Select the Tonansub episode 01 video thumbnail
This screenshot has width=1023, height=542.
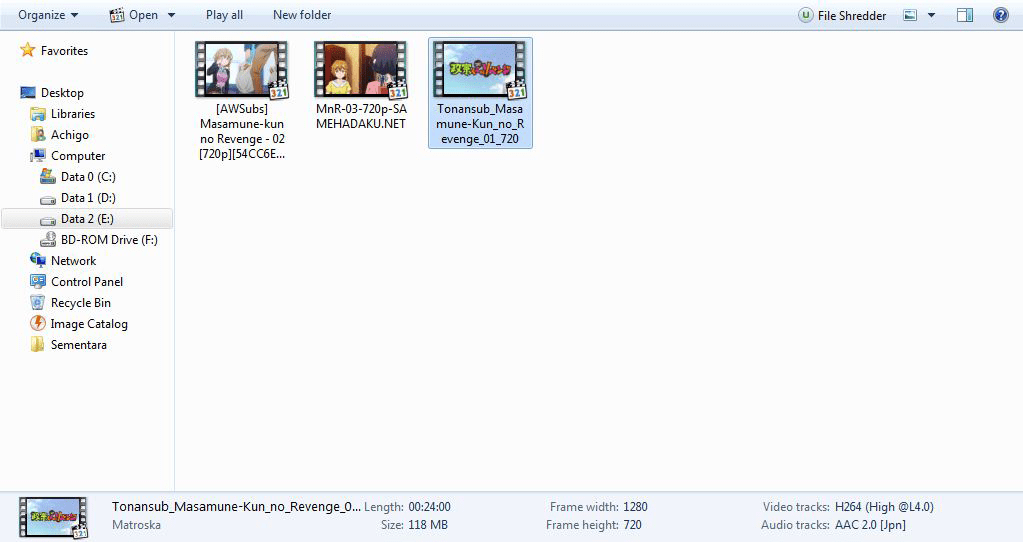pyautogui.click(x=480, y=70)
